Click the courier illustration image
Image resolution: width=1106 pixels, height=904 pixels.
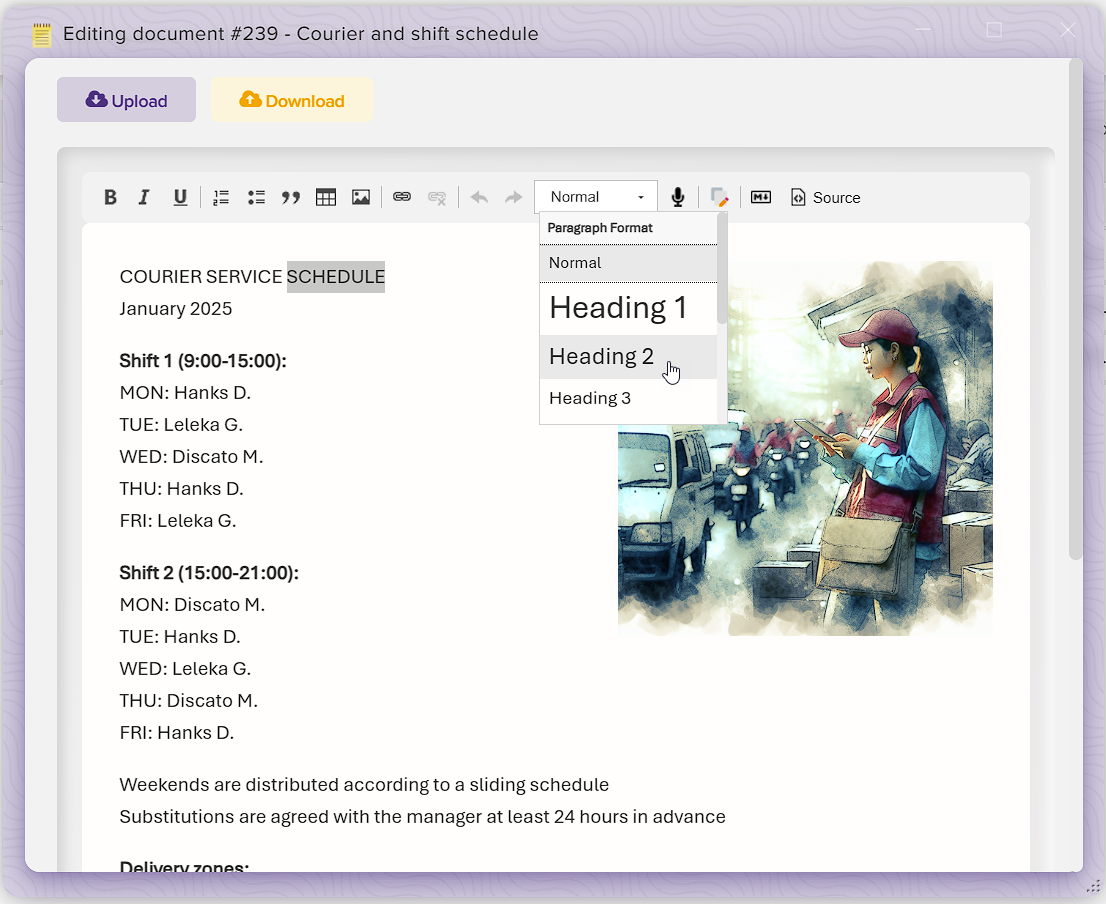pyautogui.click(x=805, y=448)
